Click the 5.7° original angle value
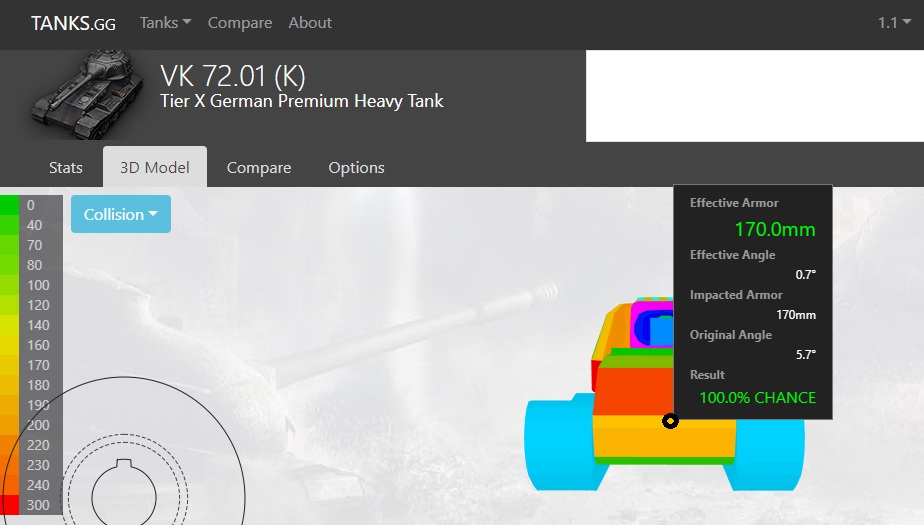Screen dimensions: 924x525 806,354
